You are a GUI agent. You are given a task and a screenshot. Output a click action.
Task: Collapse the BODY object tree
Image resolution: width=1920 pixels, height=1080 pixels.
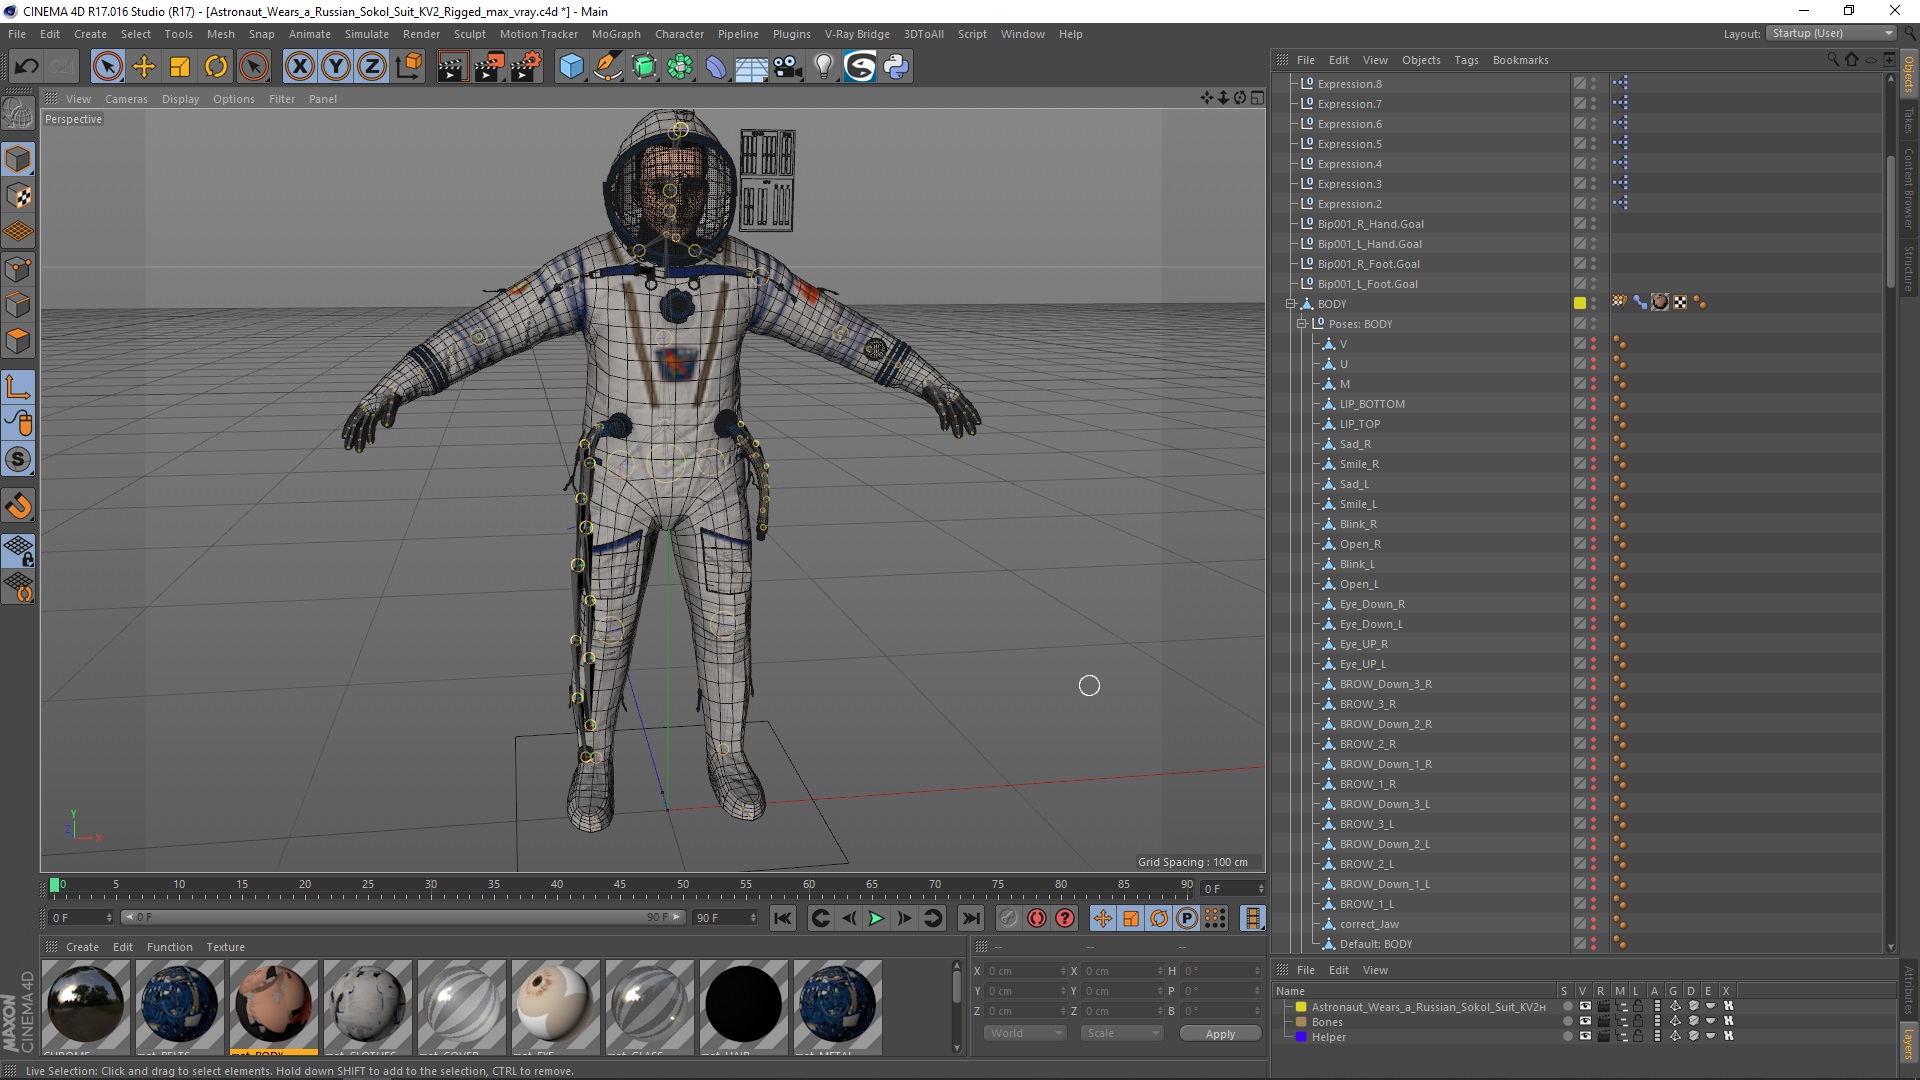pos(1290,304)
